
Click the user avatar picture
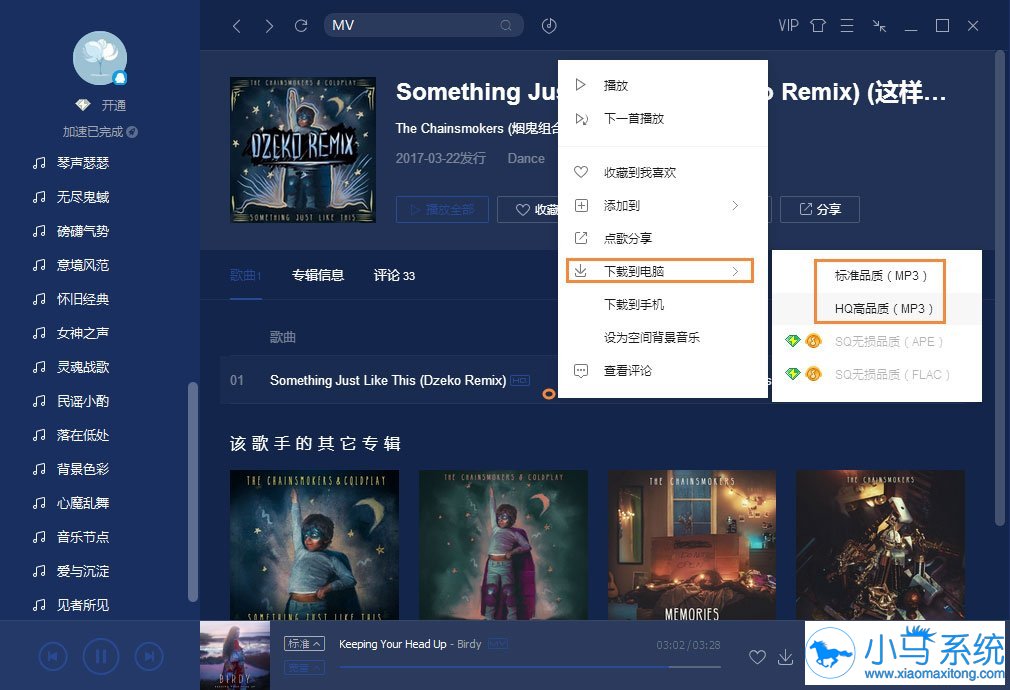[100, 58]
